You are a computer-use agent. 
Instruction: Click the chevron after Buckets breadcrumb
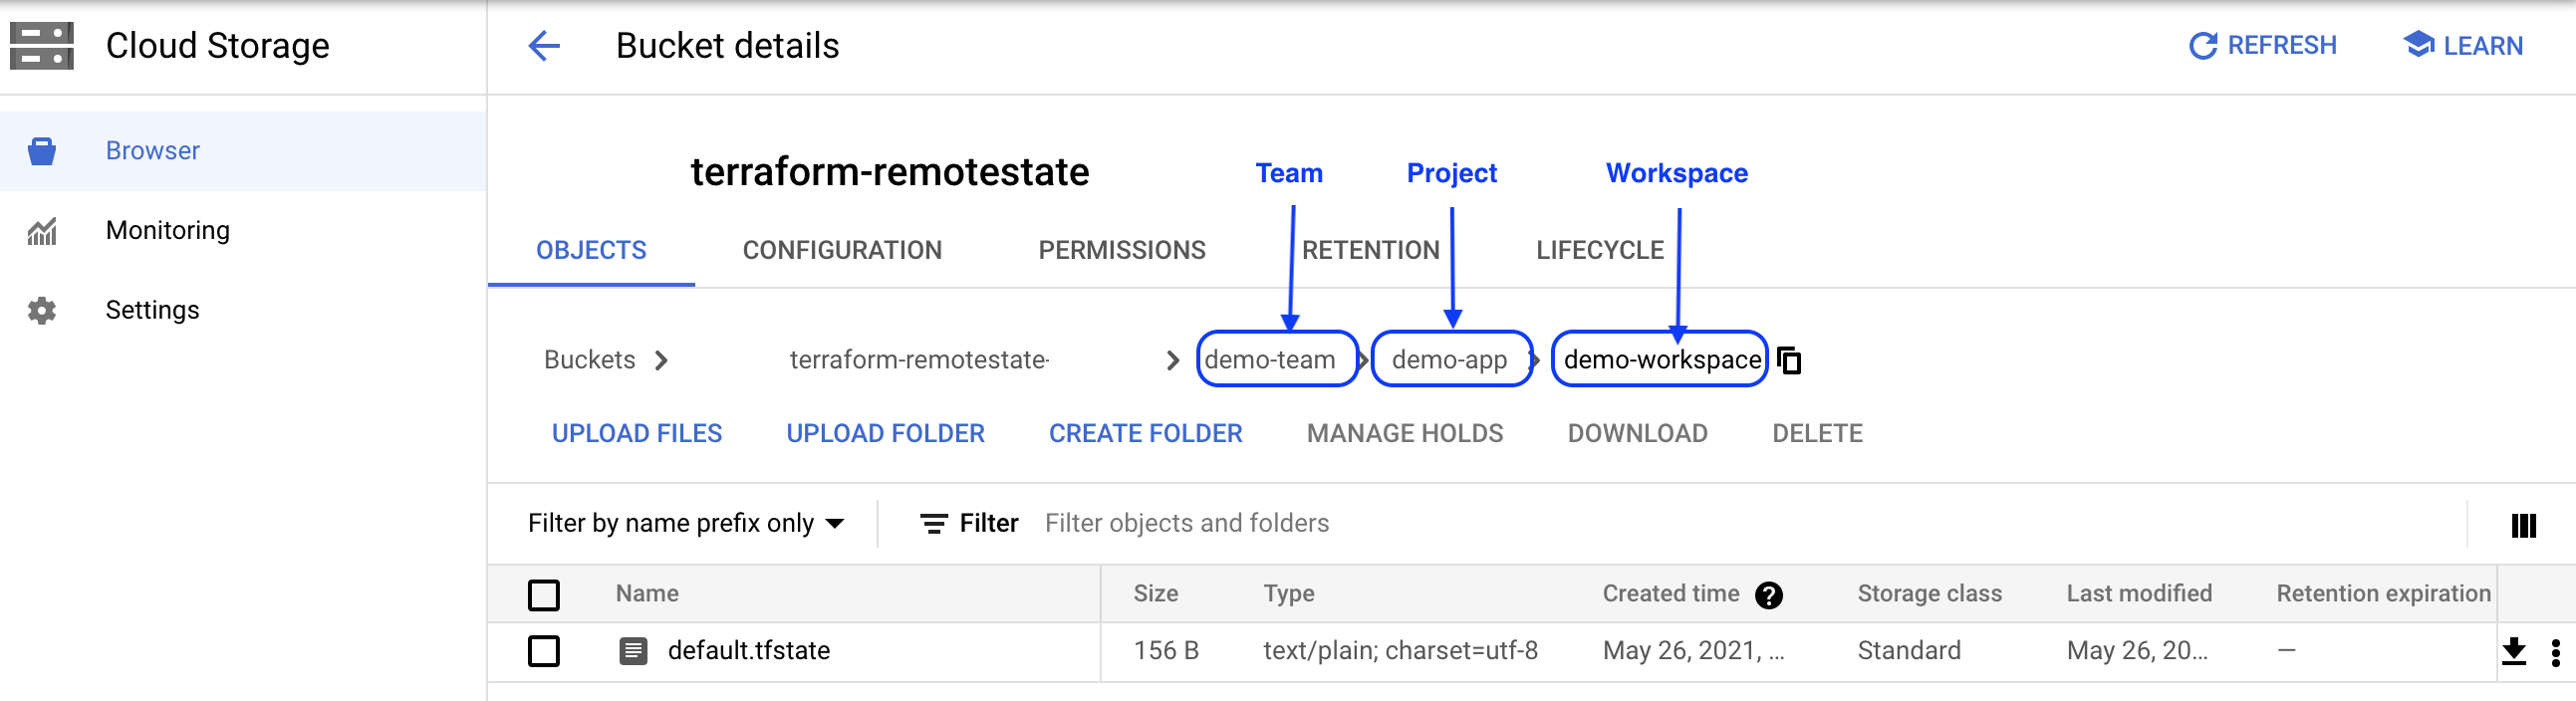[661, 360]
